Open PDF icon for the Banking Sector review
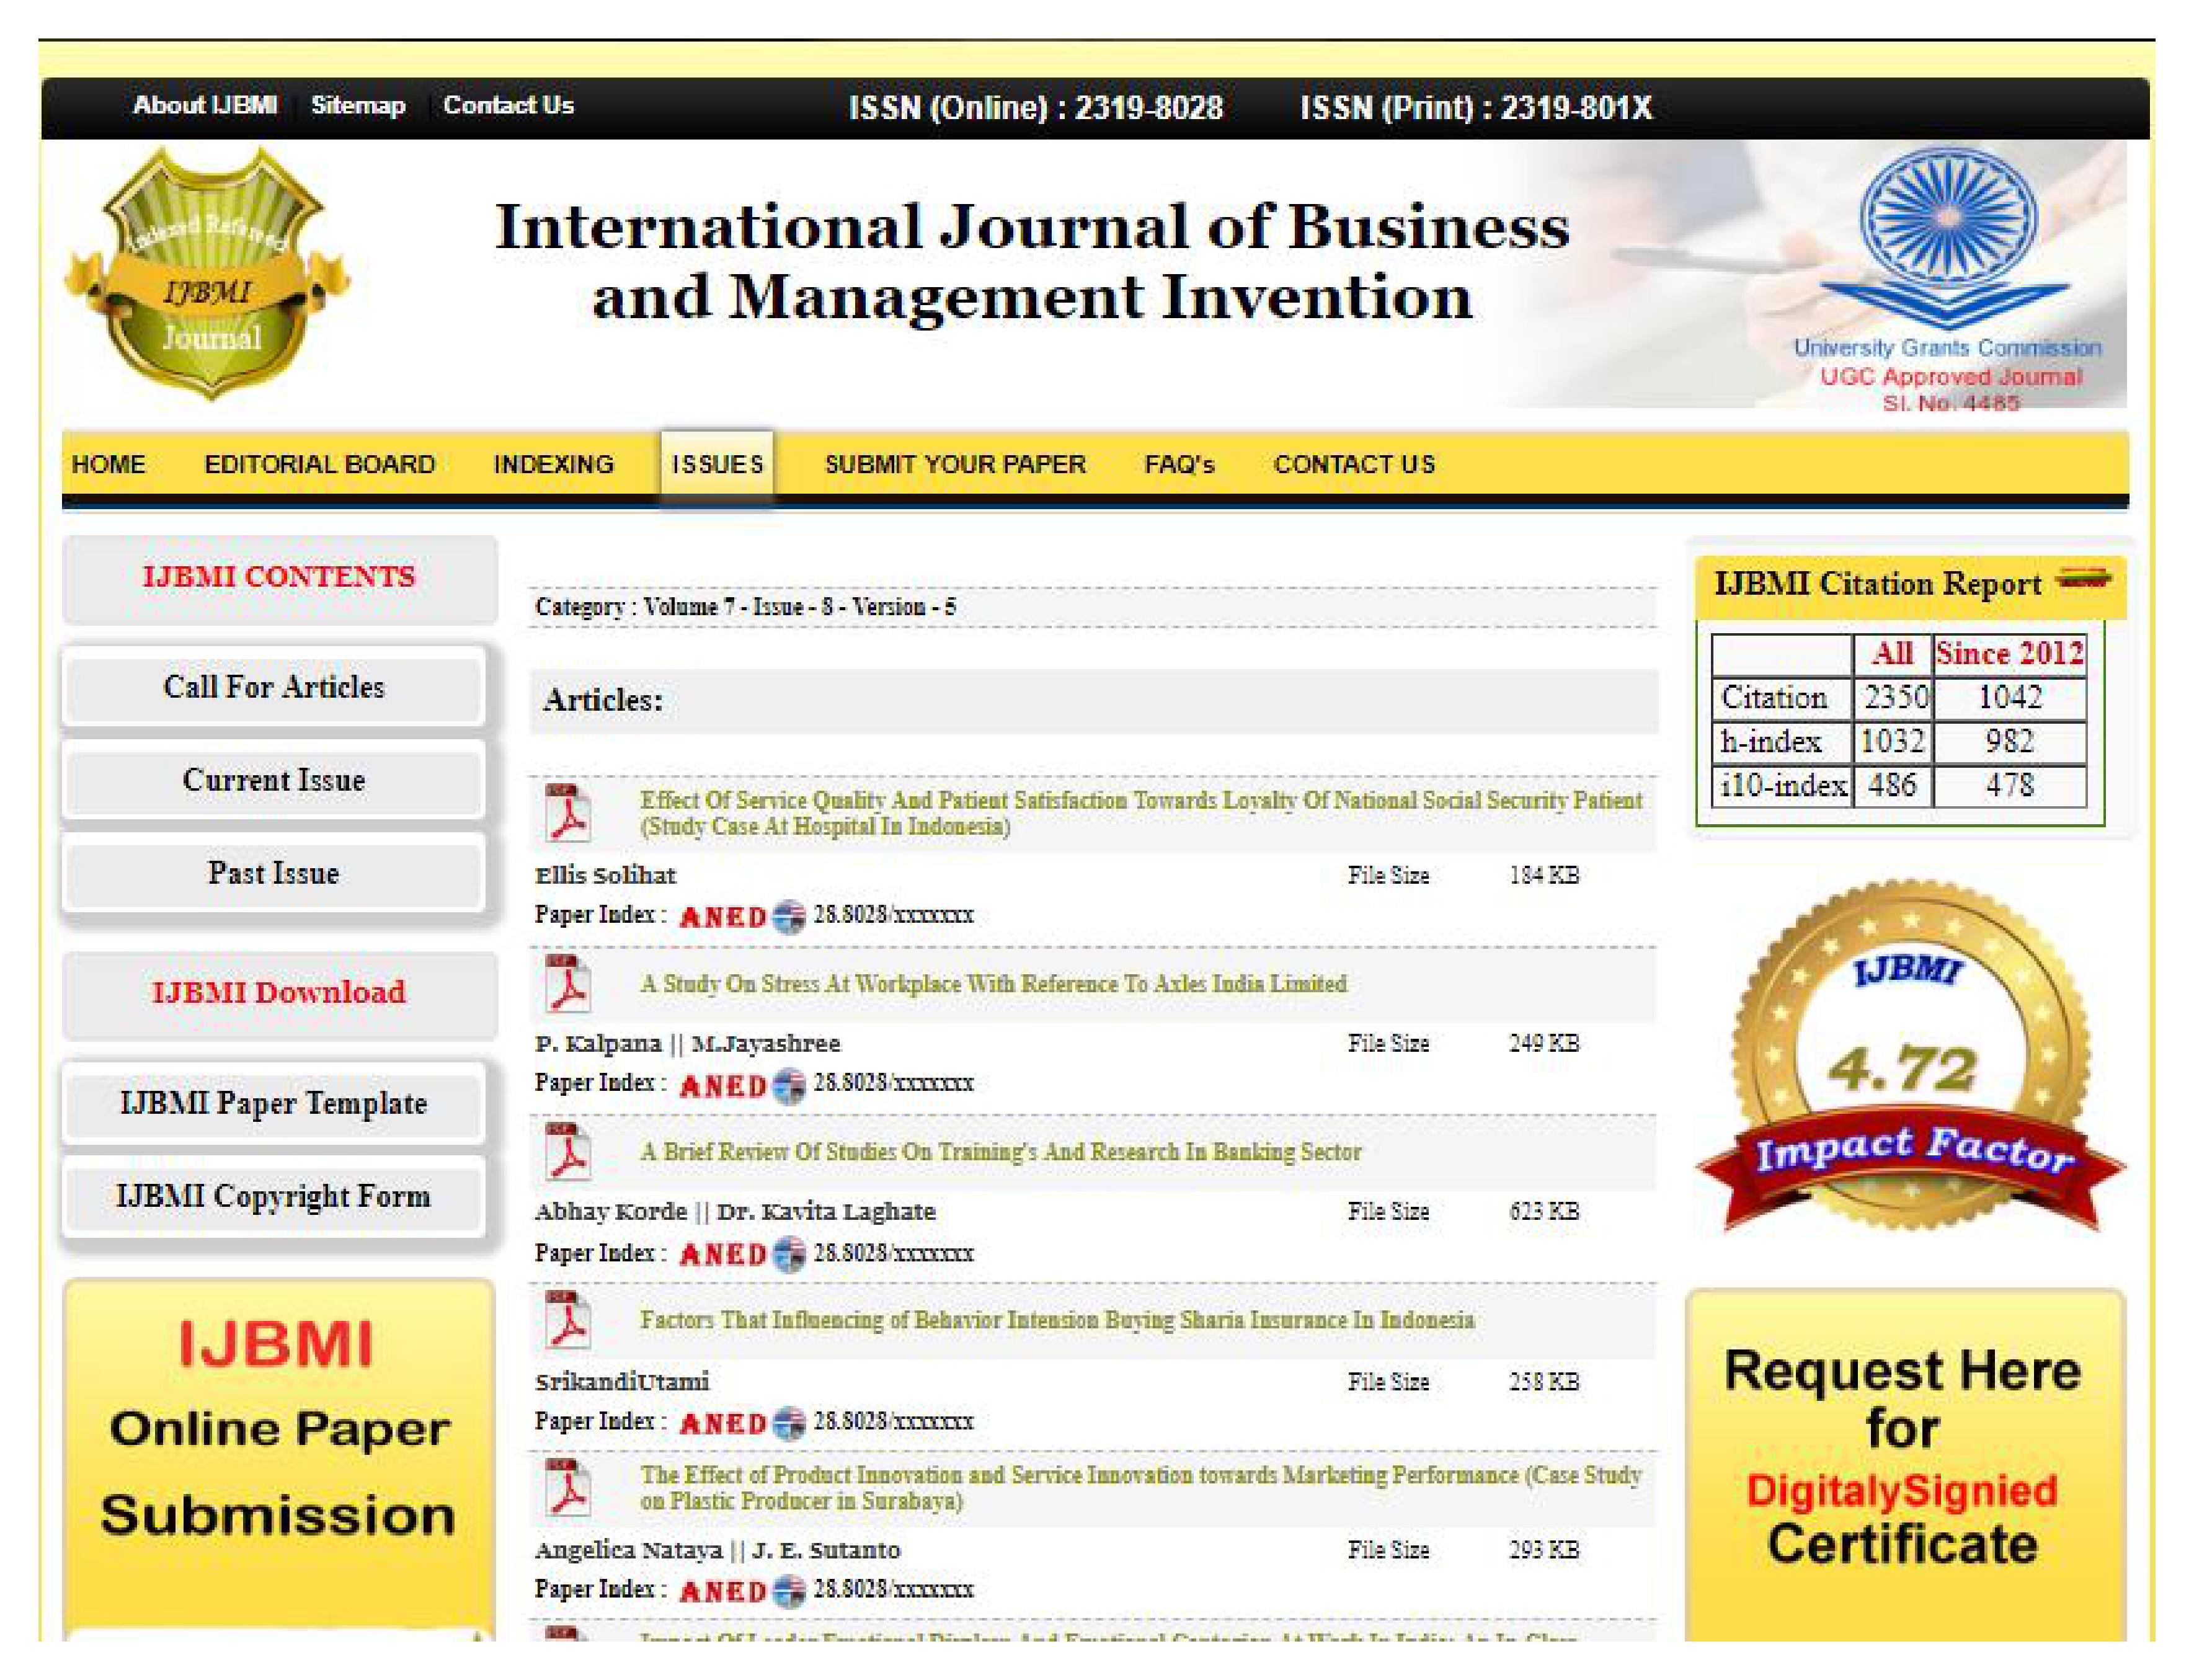 [567, 1151]
